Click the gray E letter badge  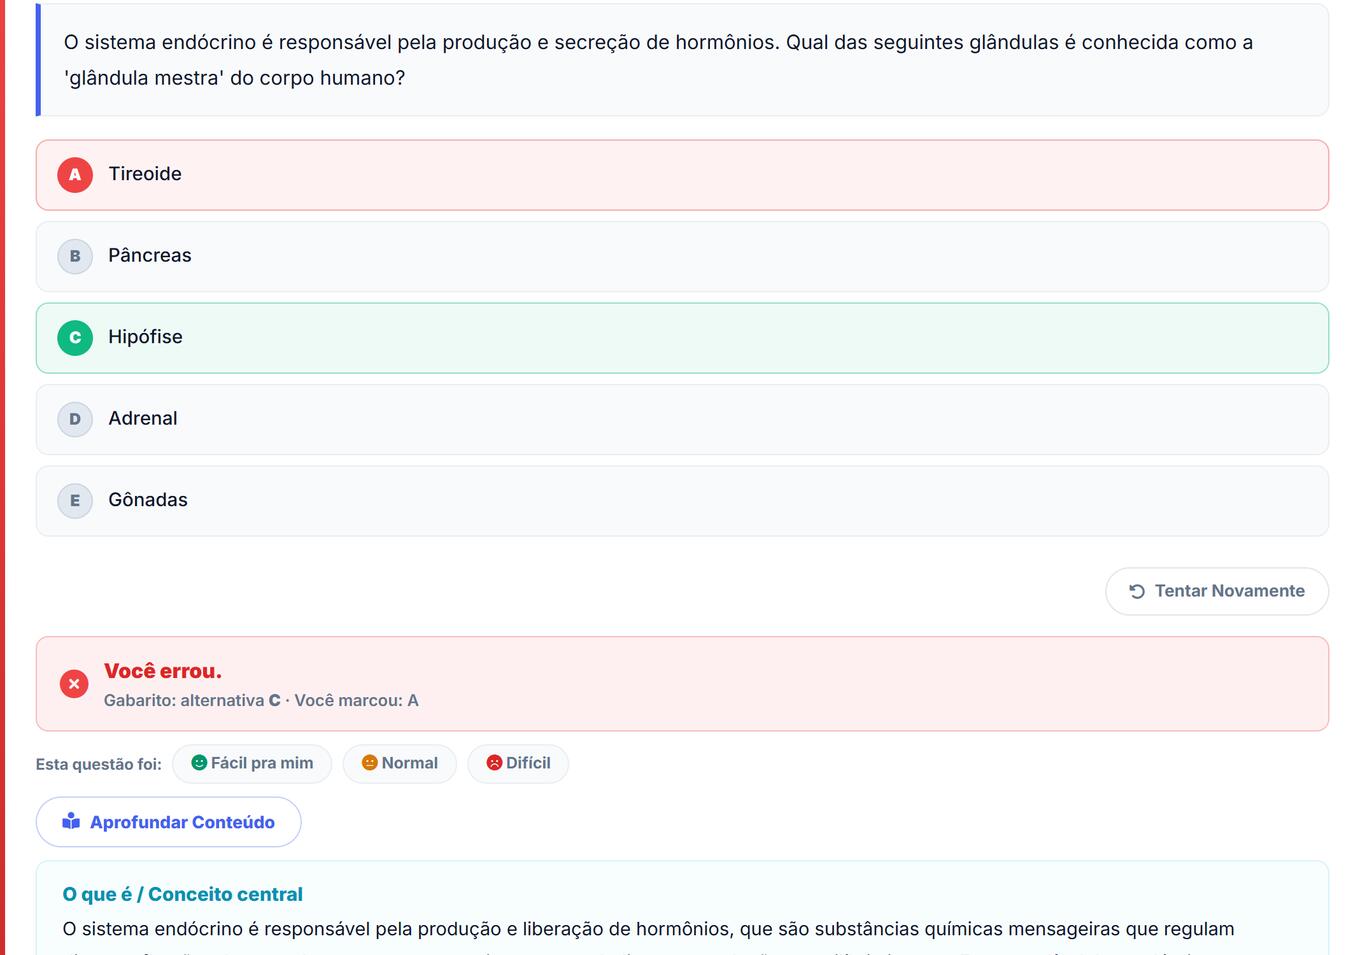[x=75, y=501]
